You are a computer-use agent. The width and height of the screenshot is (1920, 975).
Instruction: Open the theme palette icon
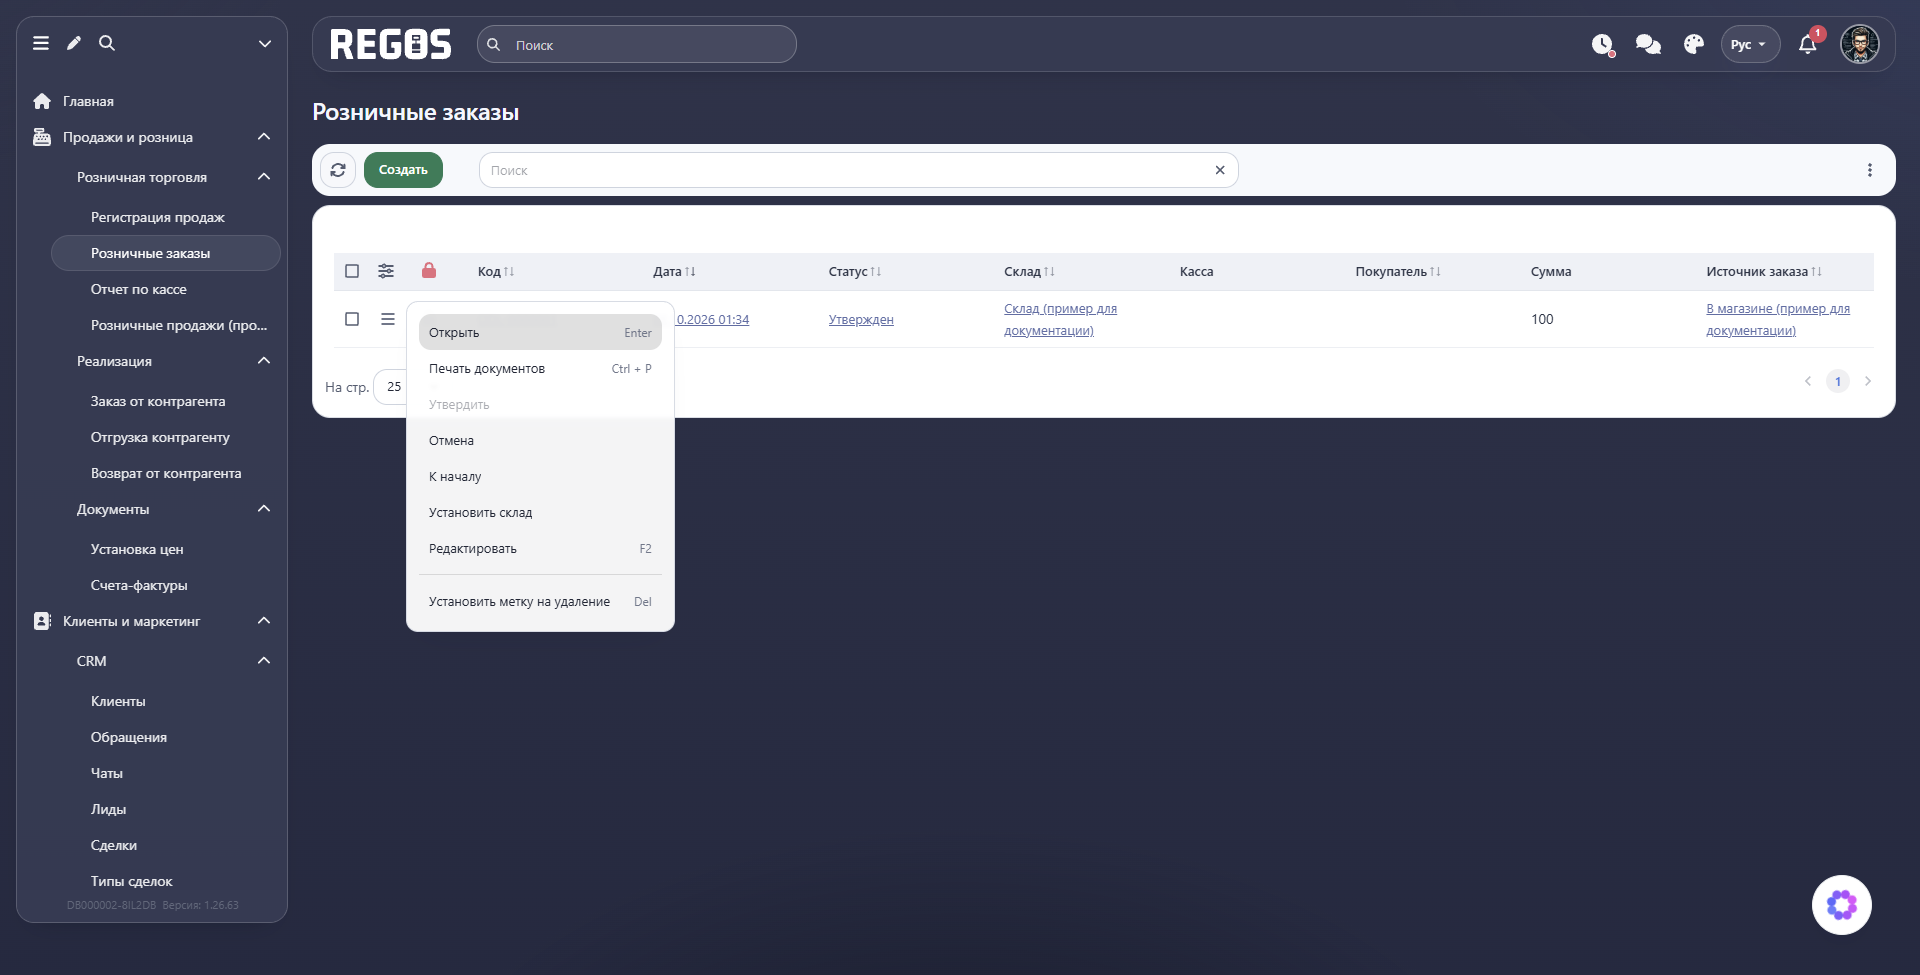point(1693,44)
